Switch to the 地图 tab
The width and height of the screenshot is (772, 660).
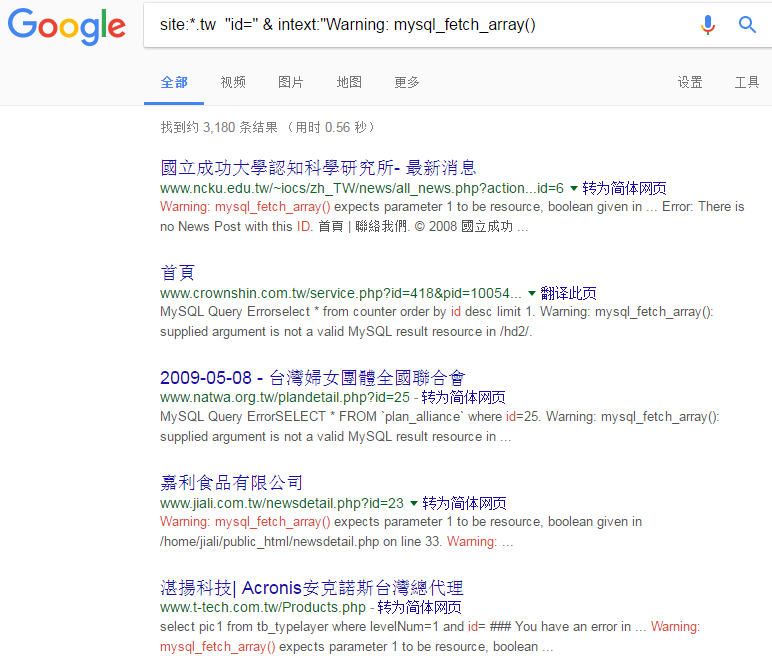pyautogui.click(x=349, y=82)
